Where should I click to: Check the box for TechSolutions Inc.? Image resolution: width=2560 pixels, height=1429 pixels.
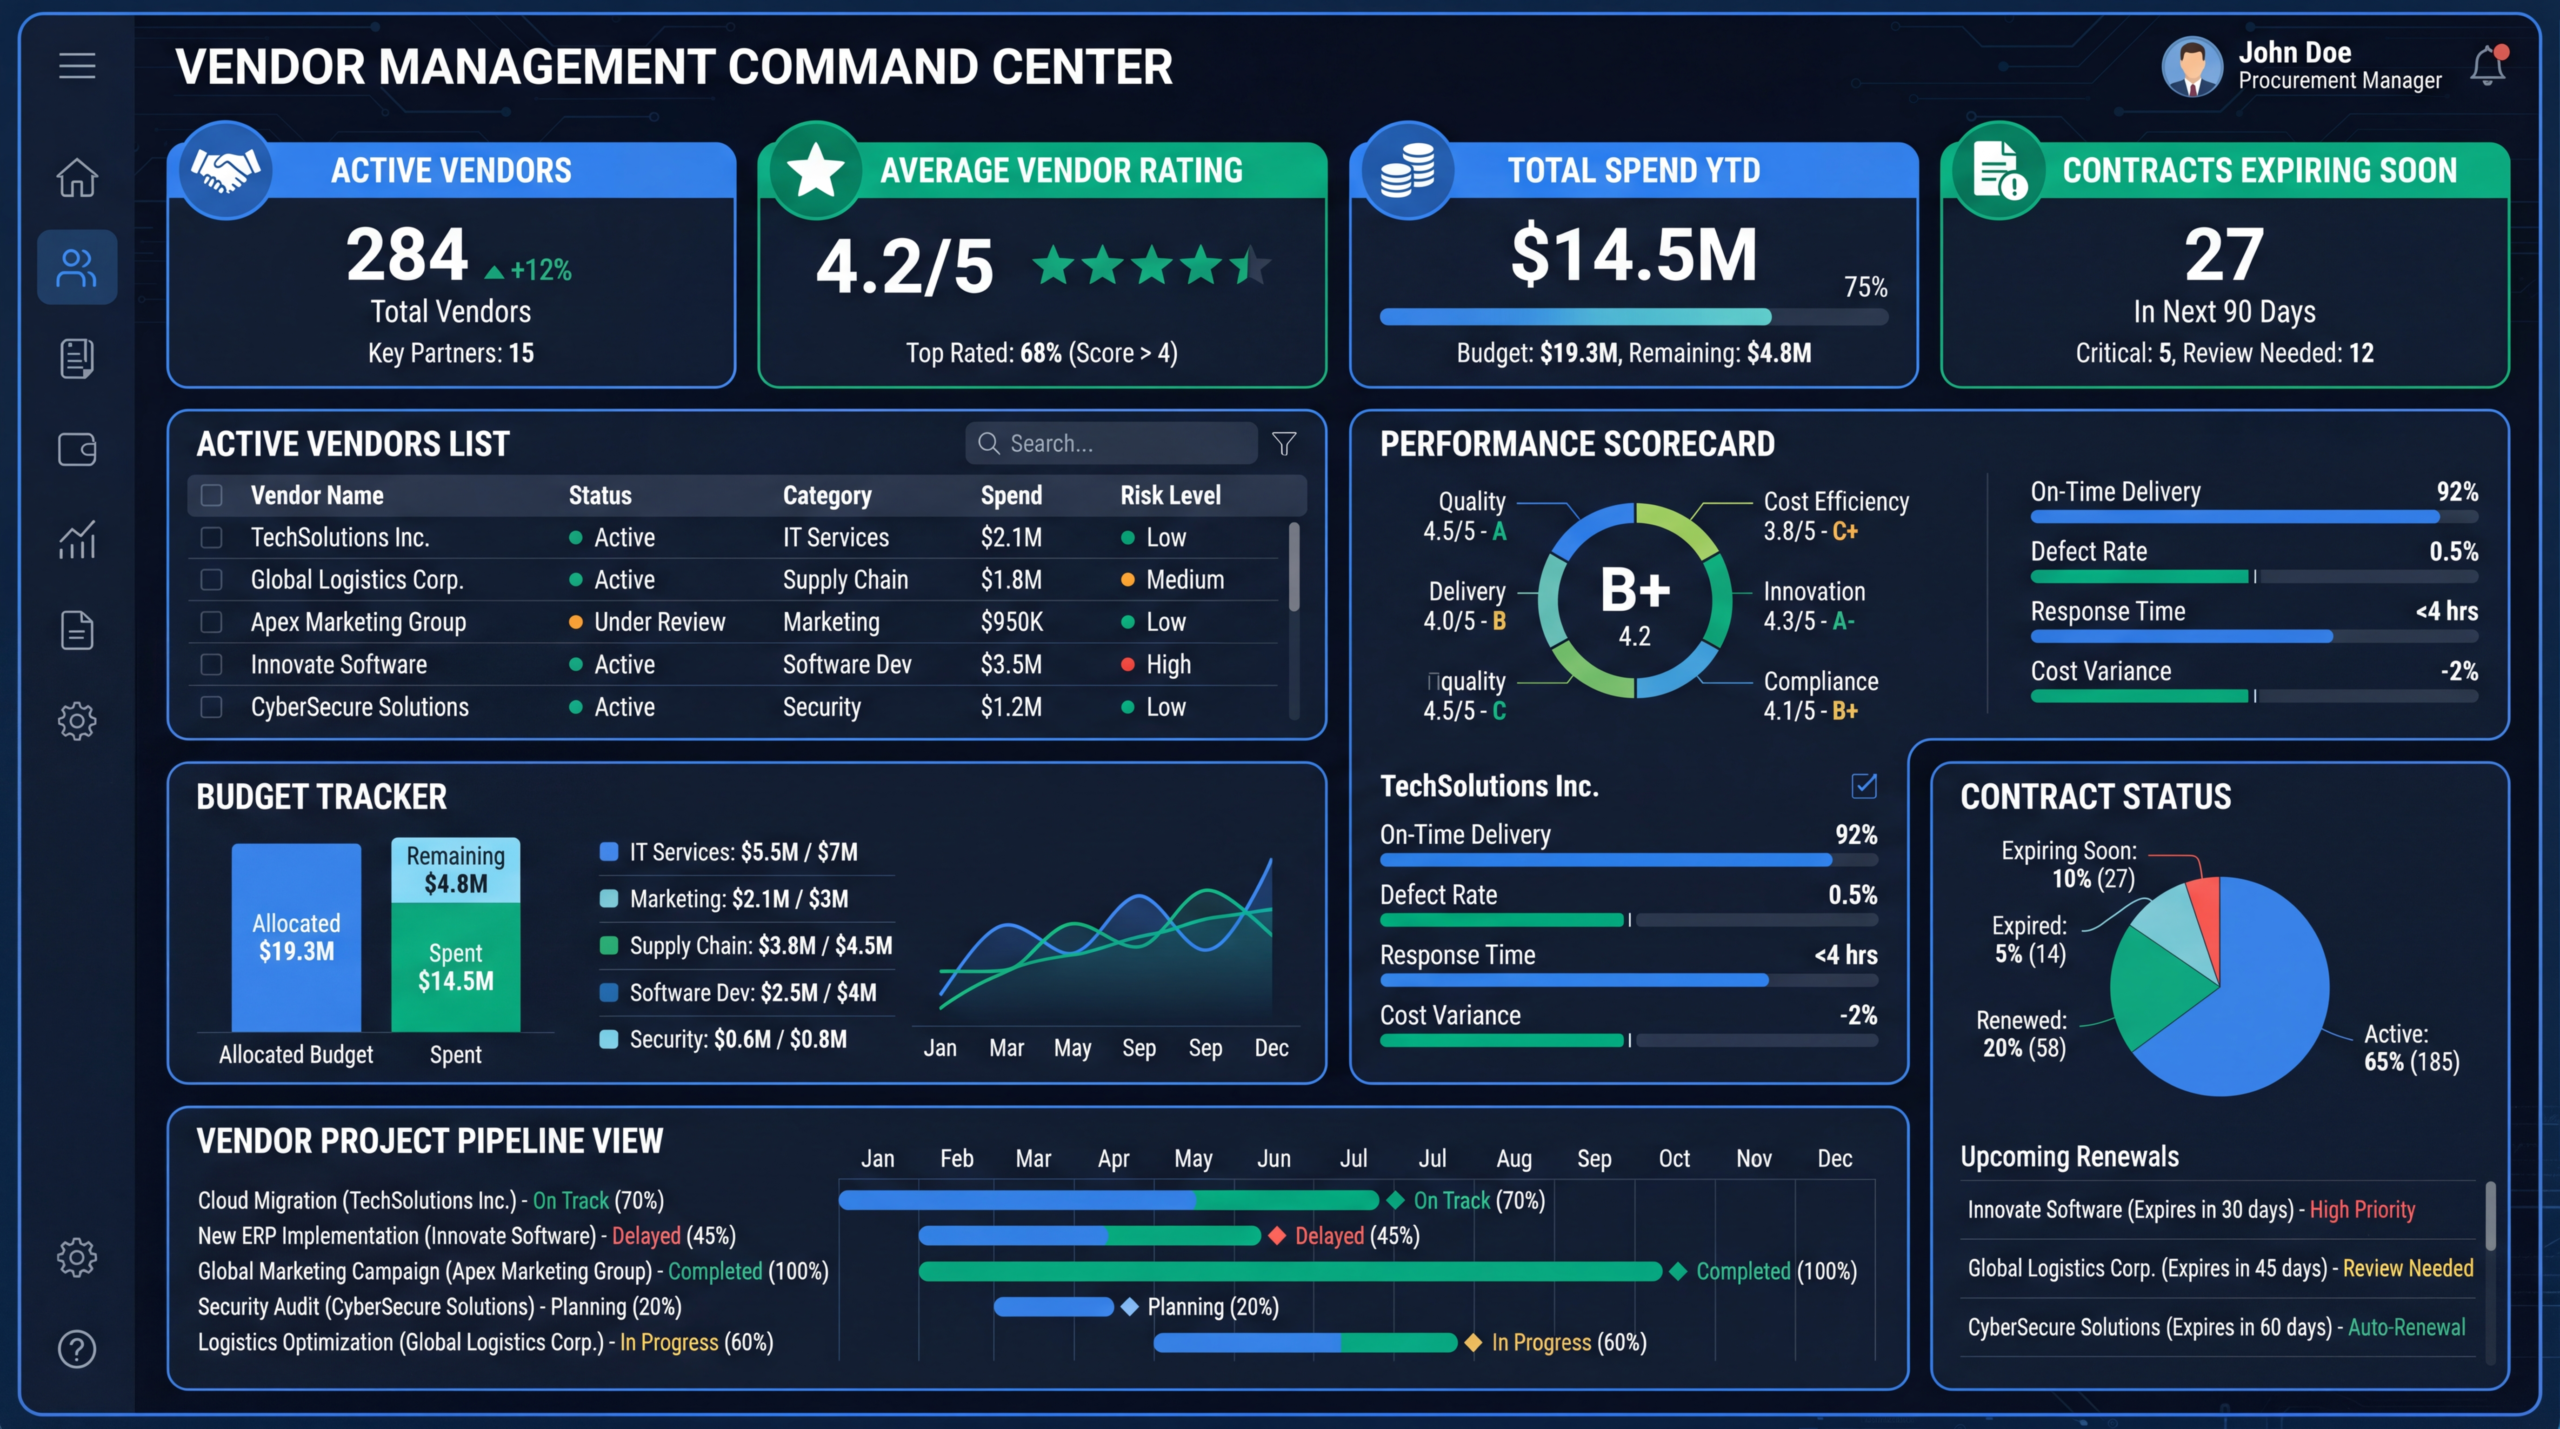pyautogui.click(x=211, y=537)
